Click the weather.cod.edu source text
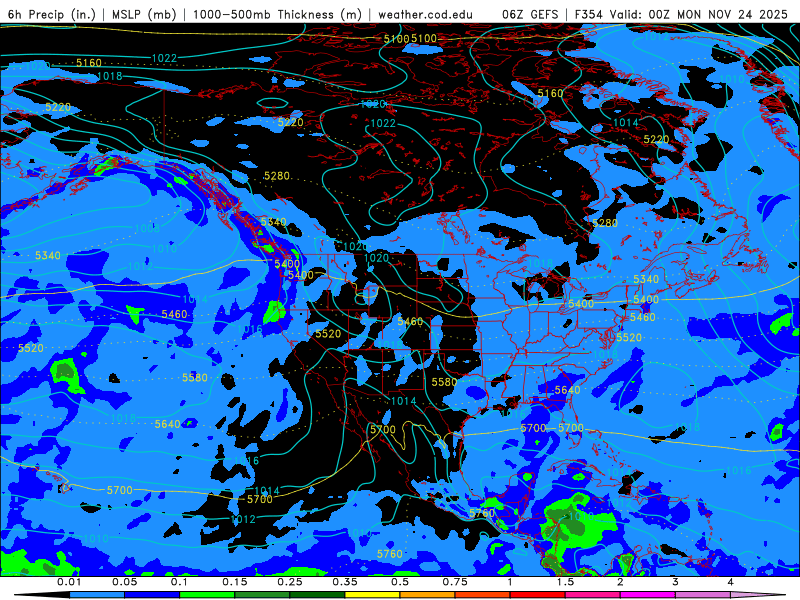This screenshot has width=800, height=600. coord(425,14)
